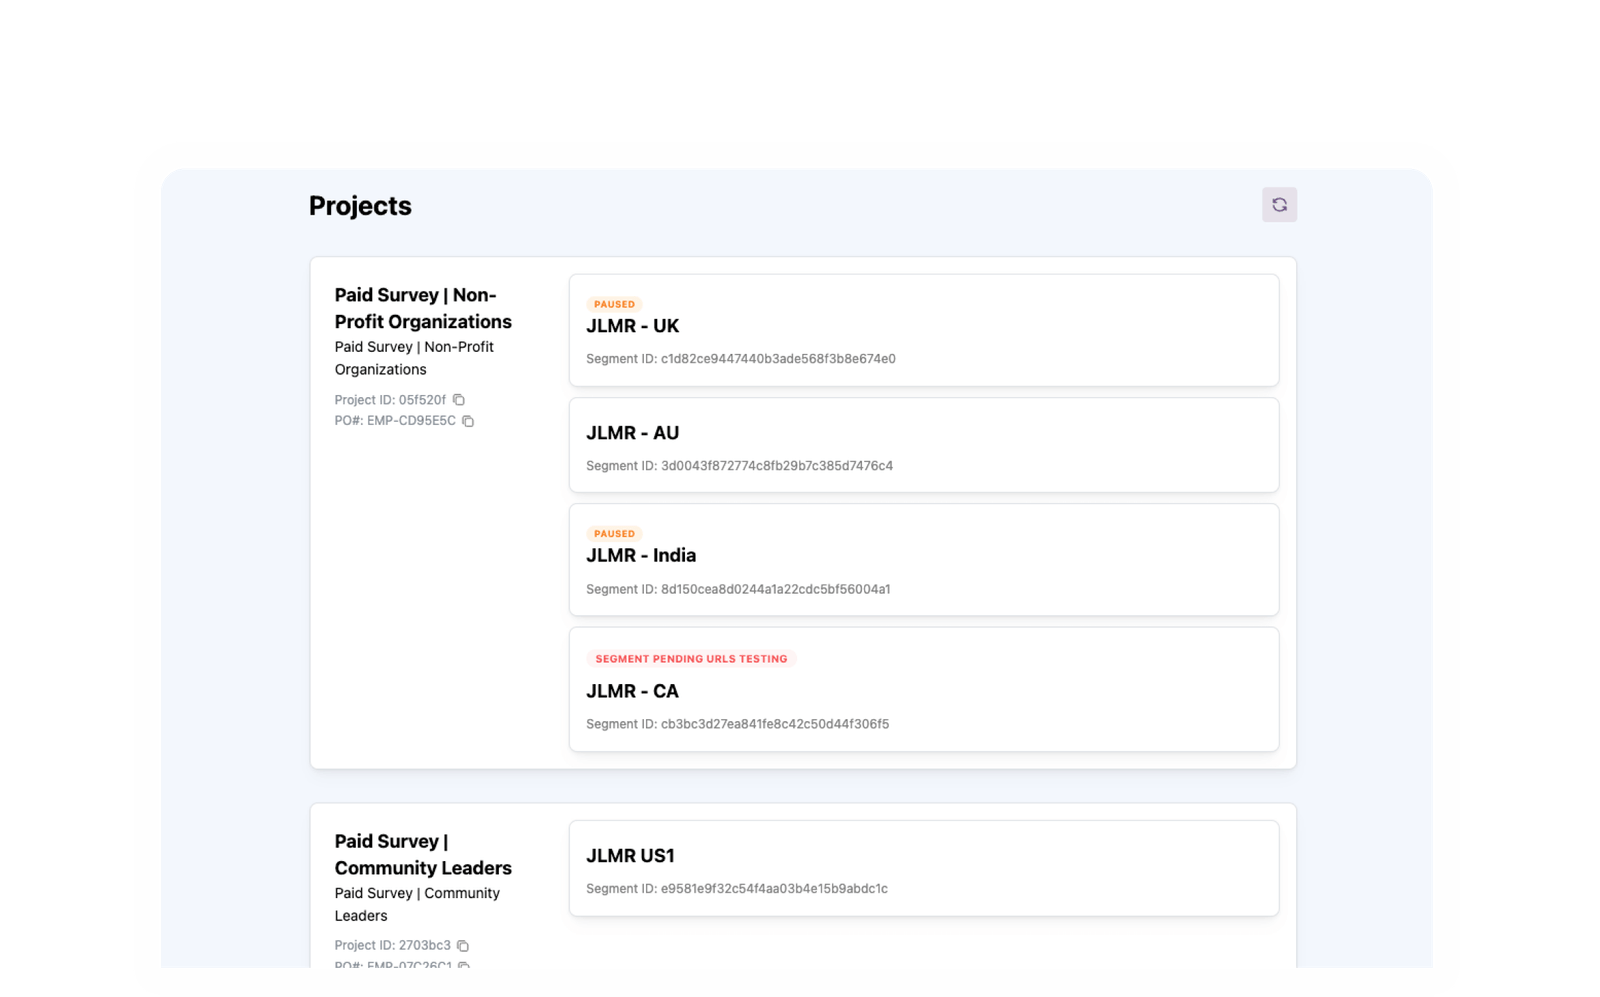The image size is (1600, 997).
Task: Open Paid Survey Community Leaders project title
Action: (x=423, y=854)
